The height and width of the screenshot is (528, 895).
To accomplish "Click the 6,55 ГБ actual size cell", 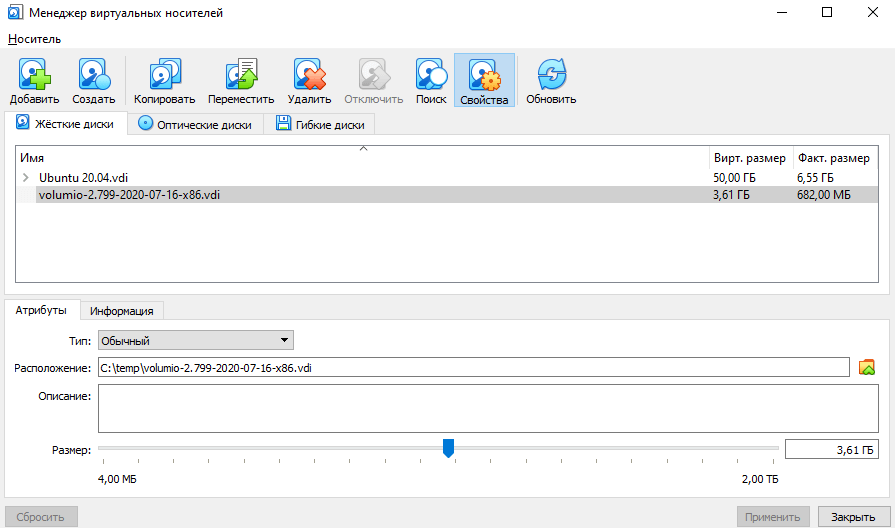I will pyautogui.click(x=815, y=178).
